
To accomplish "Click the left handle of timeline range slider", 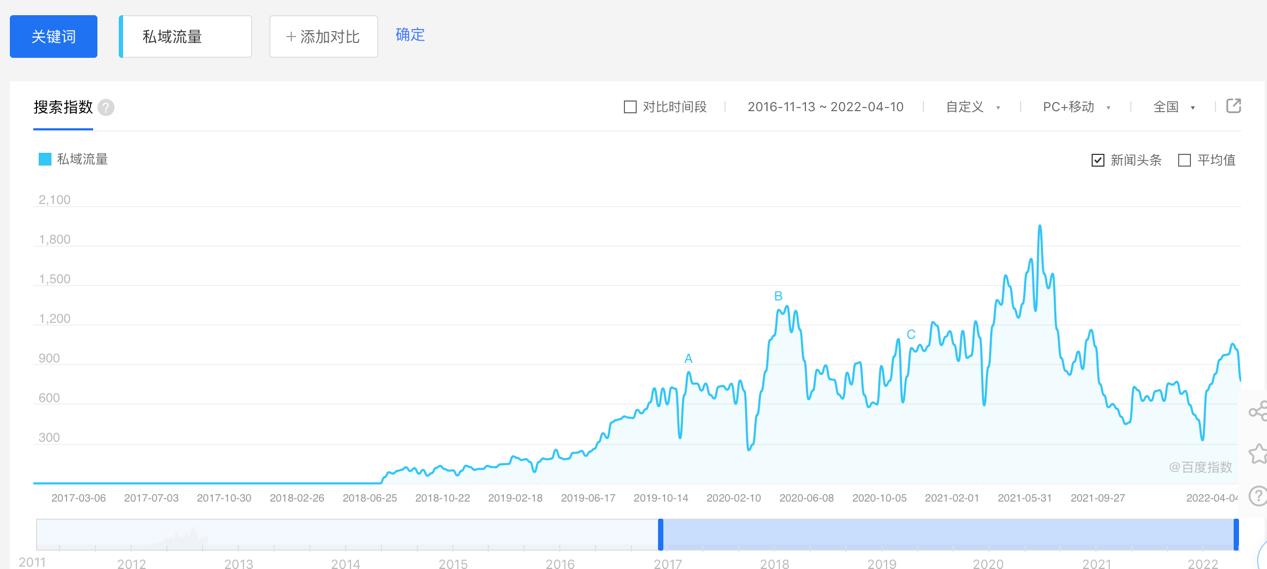I will click(660, 534).
